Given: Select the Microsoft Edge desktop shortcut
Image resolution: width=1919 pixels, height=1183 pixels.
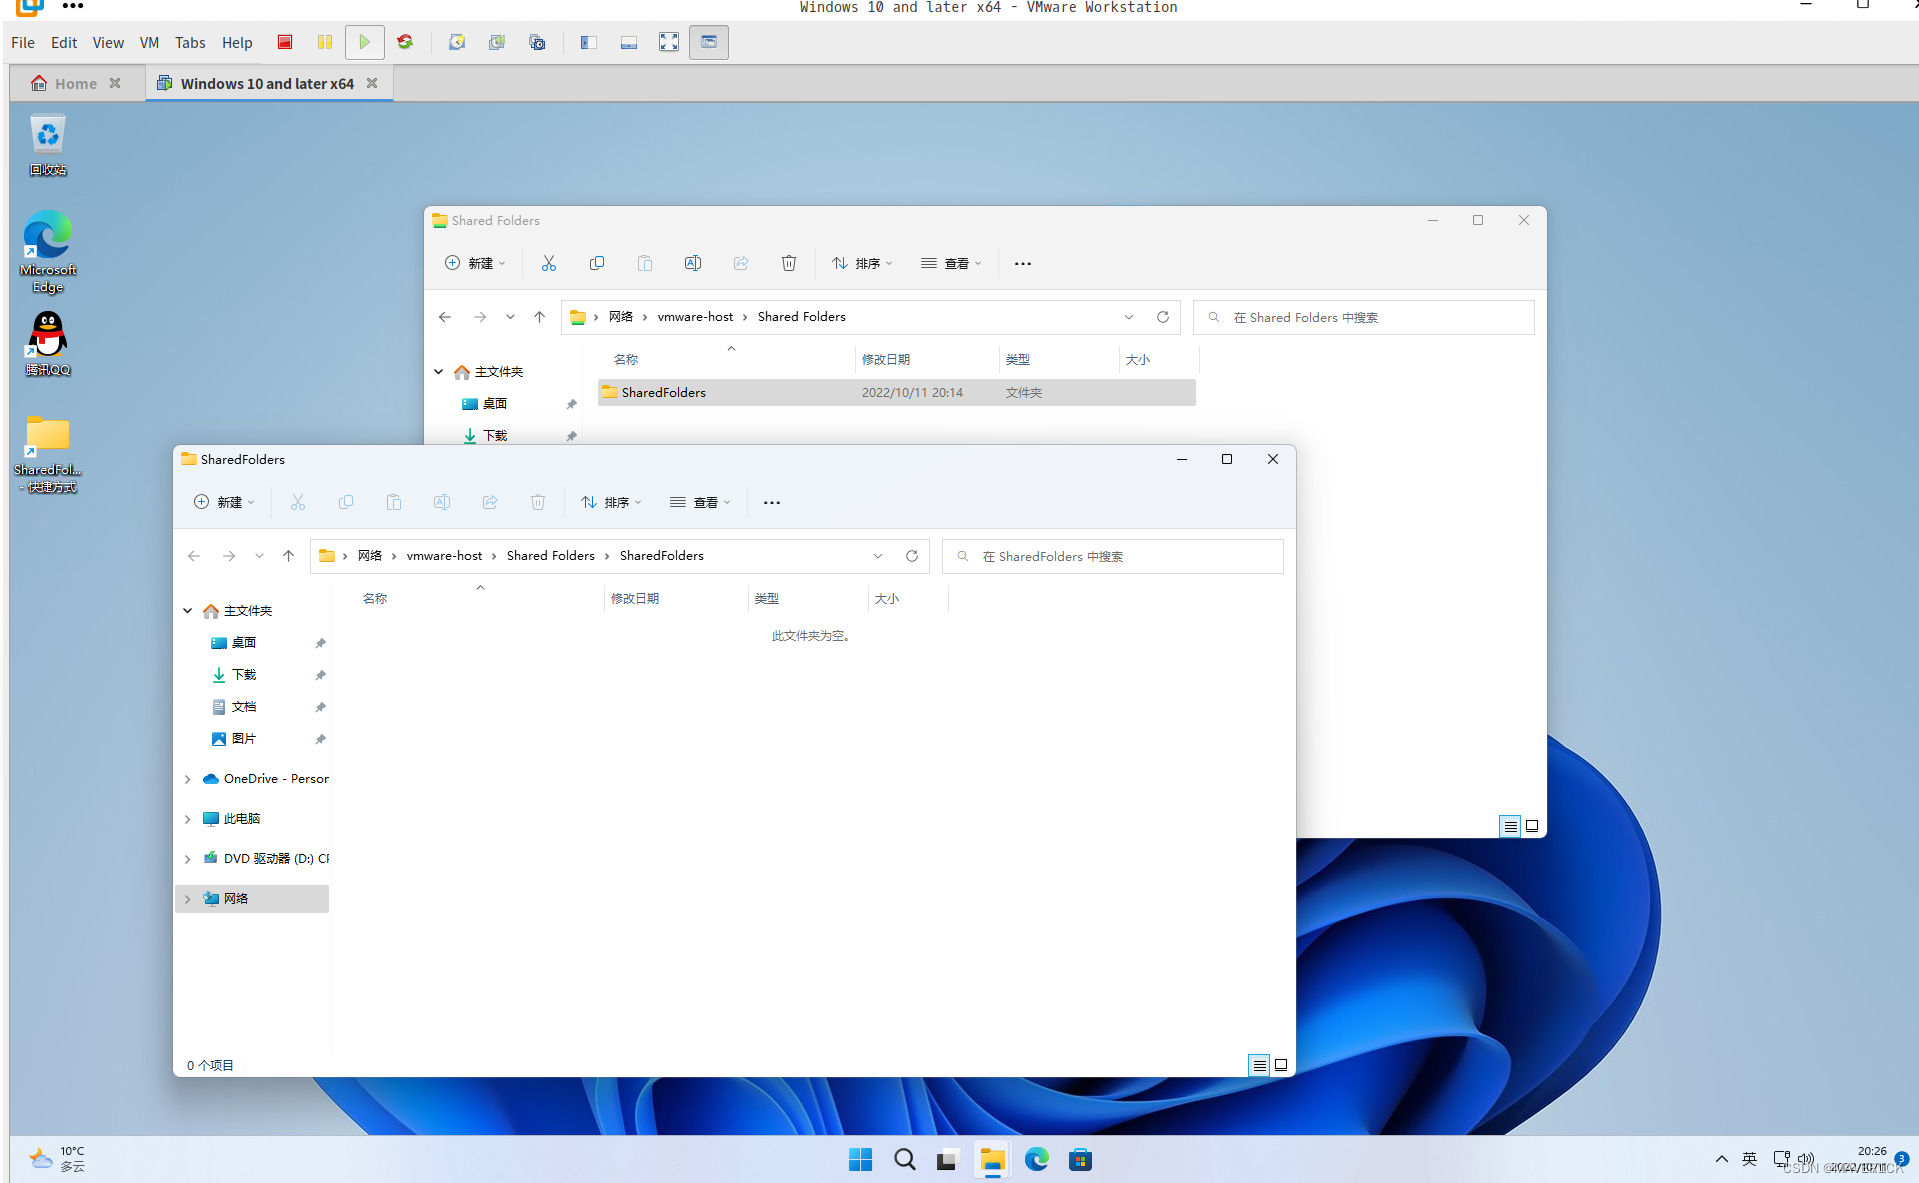Looking at the screenshot, I should tap(48, 251).
